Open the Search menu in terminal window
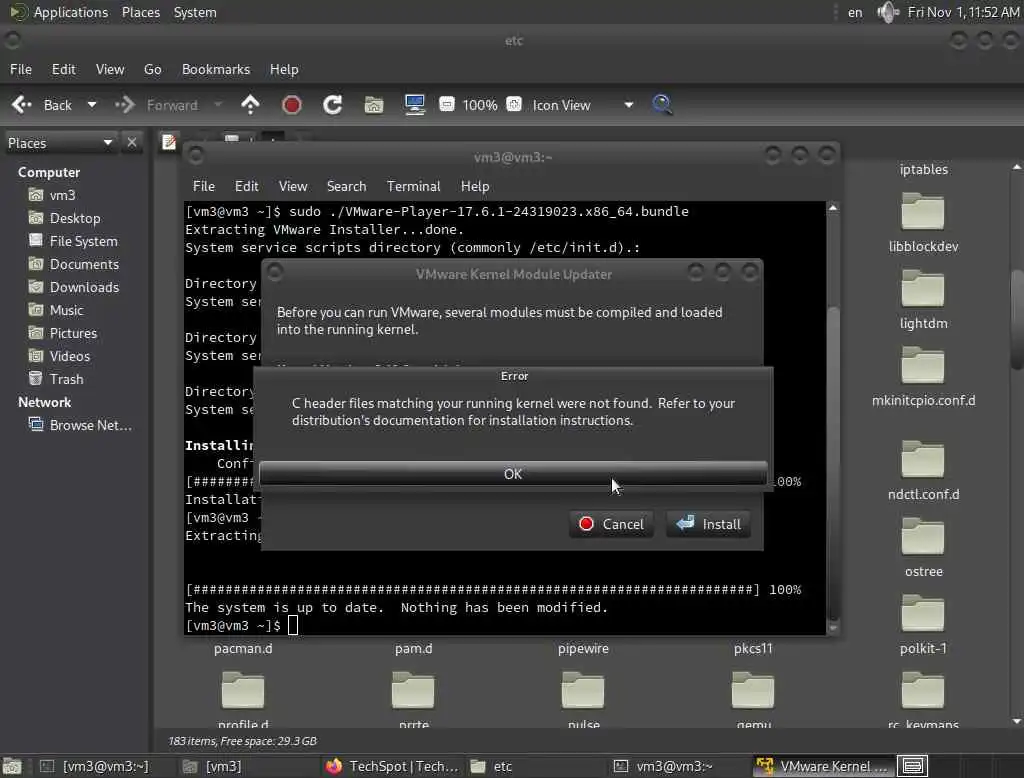The width and height of the screenshot is (1024, 778). coord(346,186)
